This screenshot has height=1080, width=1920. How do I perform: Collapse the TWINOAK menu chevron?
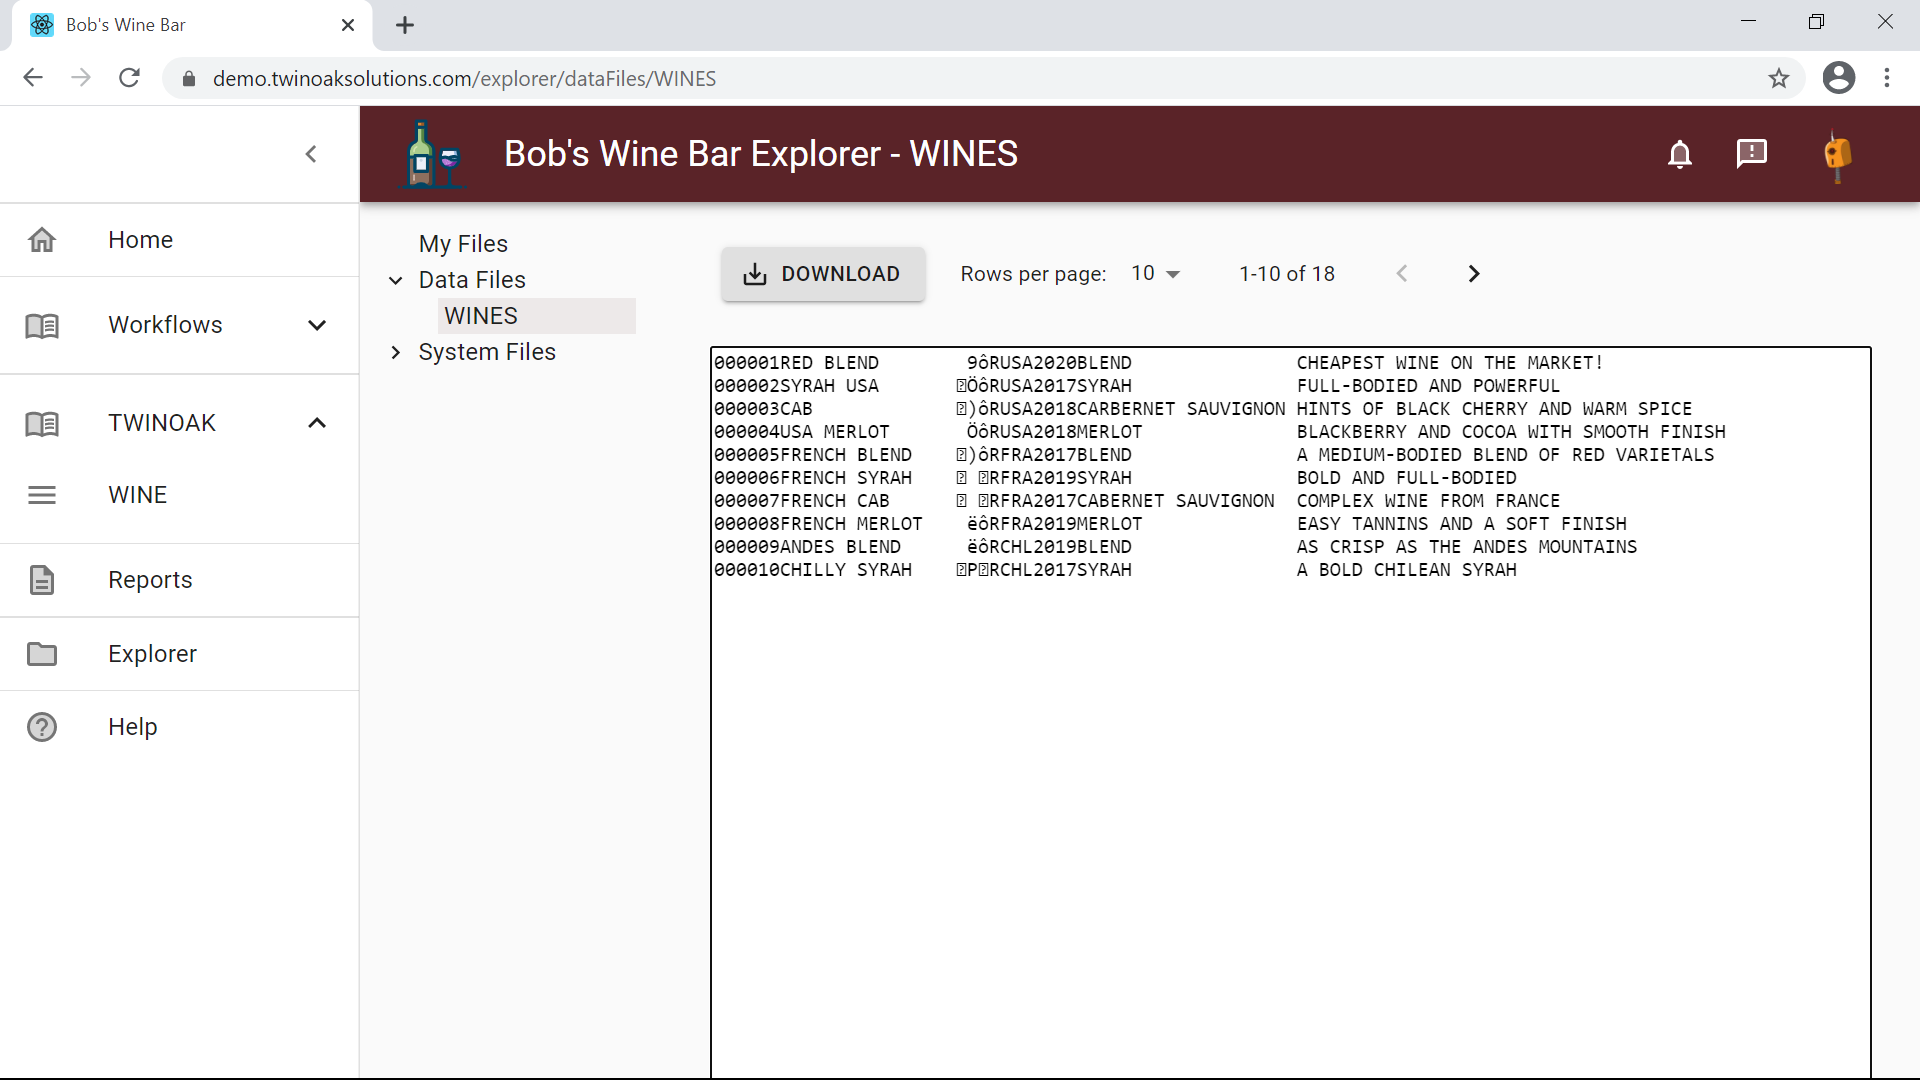[x=317, y=423]
